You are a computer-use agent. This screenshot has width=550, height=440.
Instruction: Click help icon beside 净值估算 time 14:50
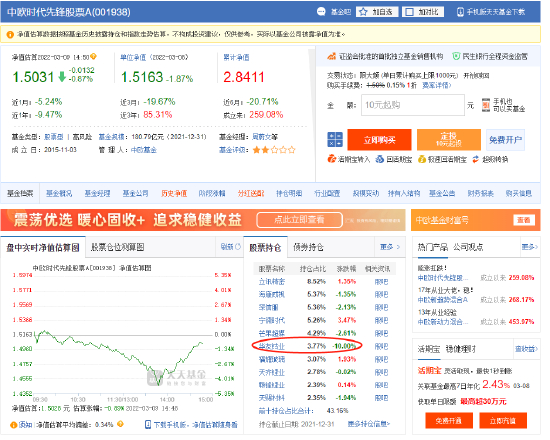point(93,56)
